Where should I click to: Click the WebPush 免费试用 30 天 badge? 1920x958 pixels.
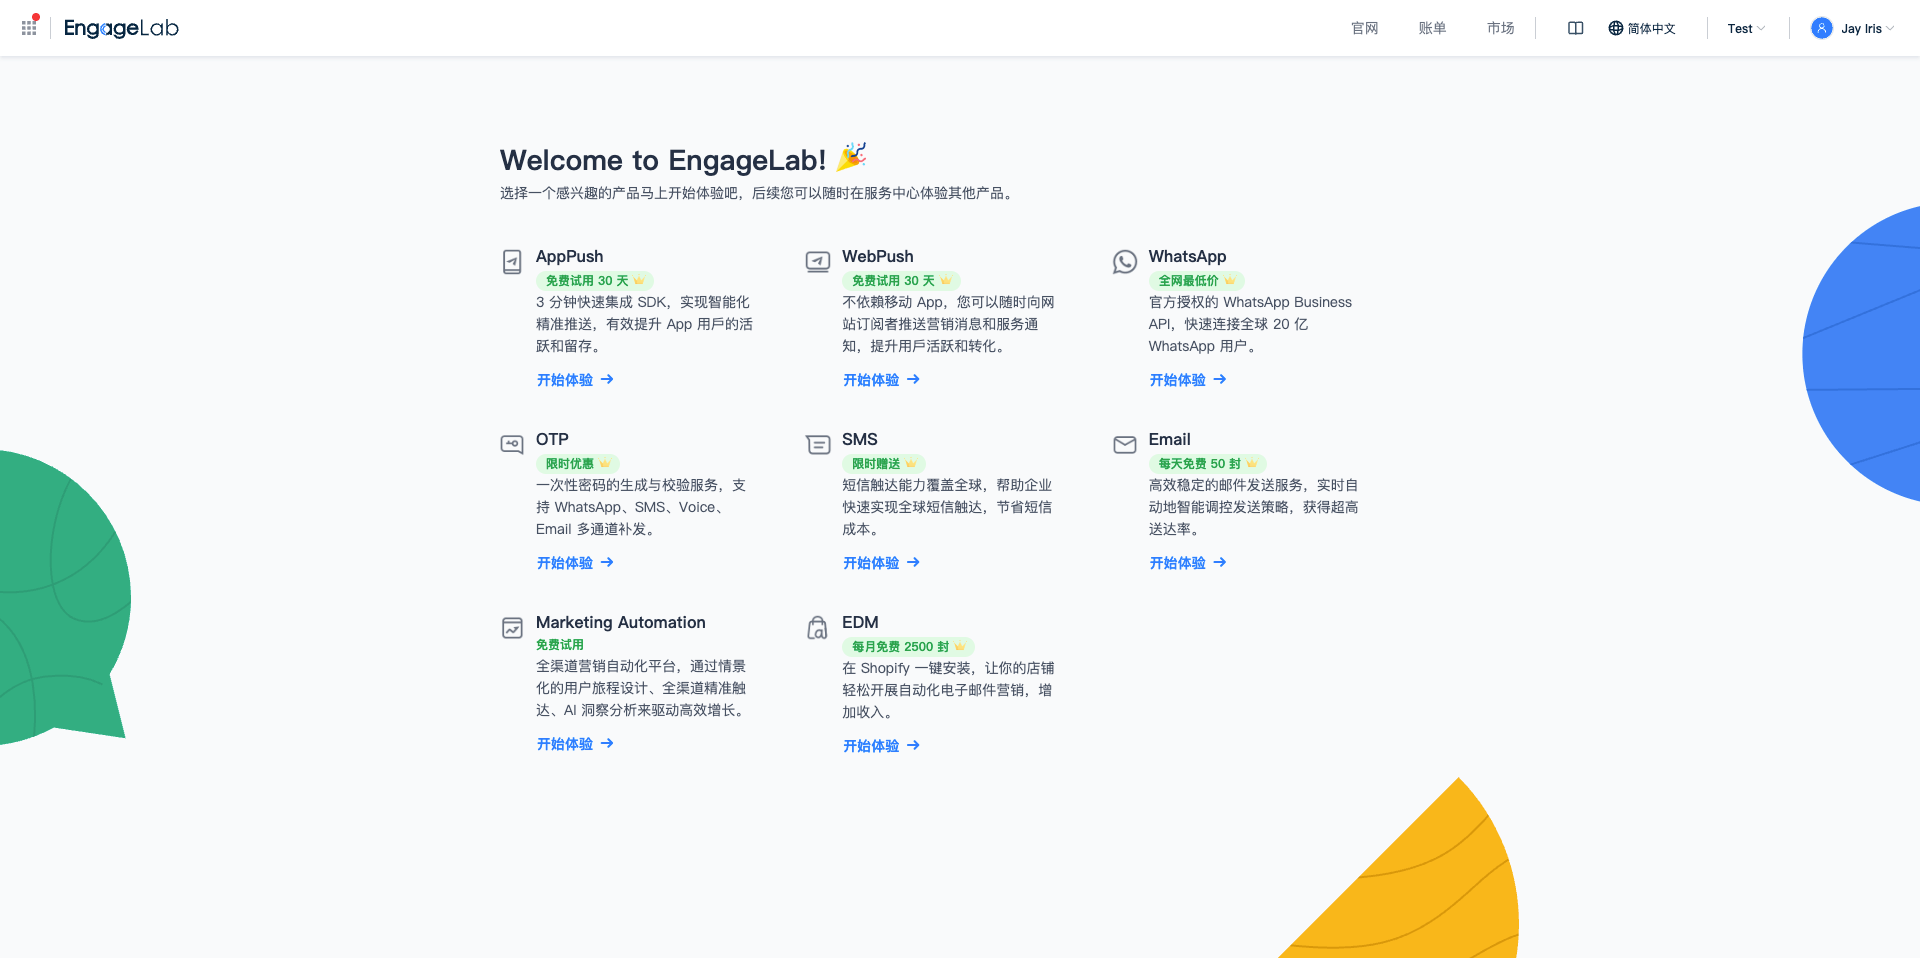901,281
